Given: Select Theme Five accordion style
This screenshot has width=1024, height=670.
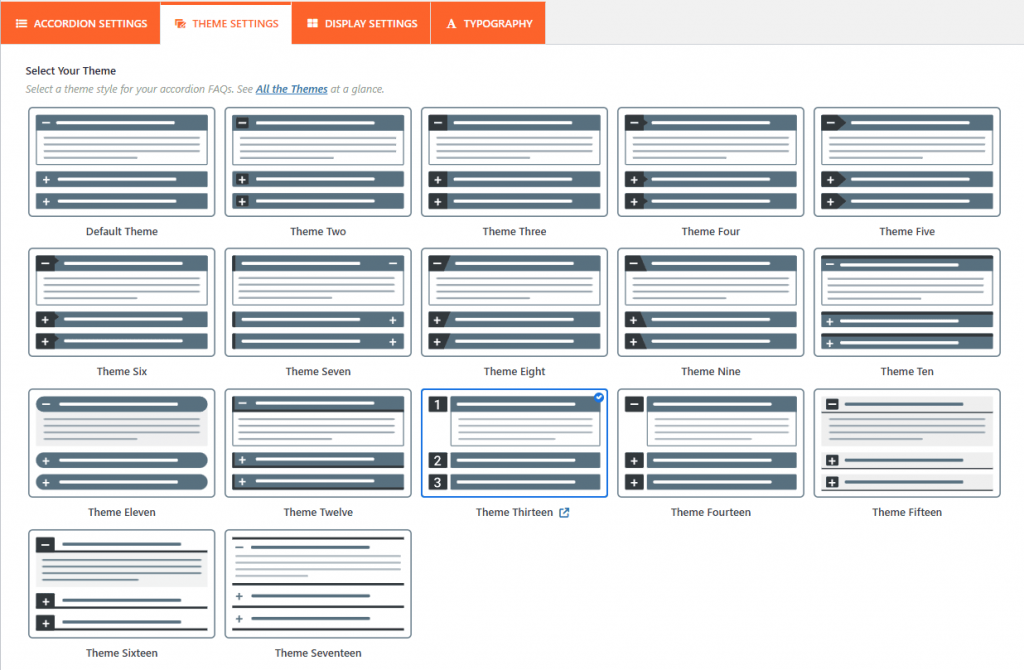Looking at the screenshot, I should [x=907, y=162].
